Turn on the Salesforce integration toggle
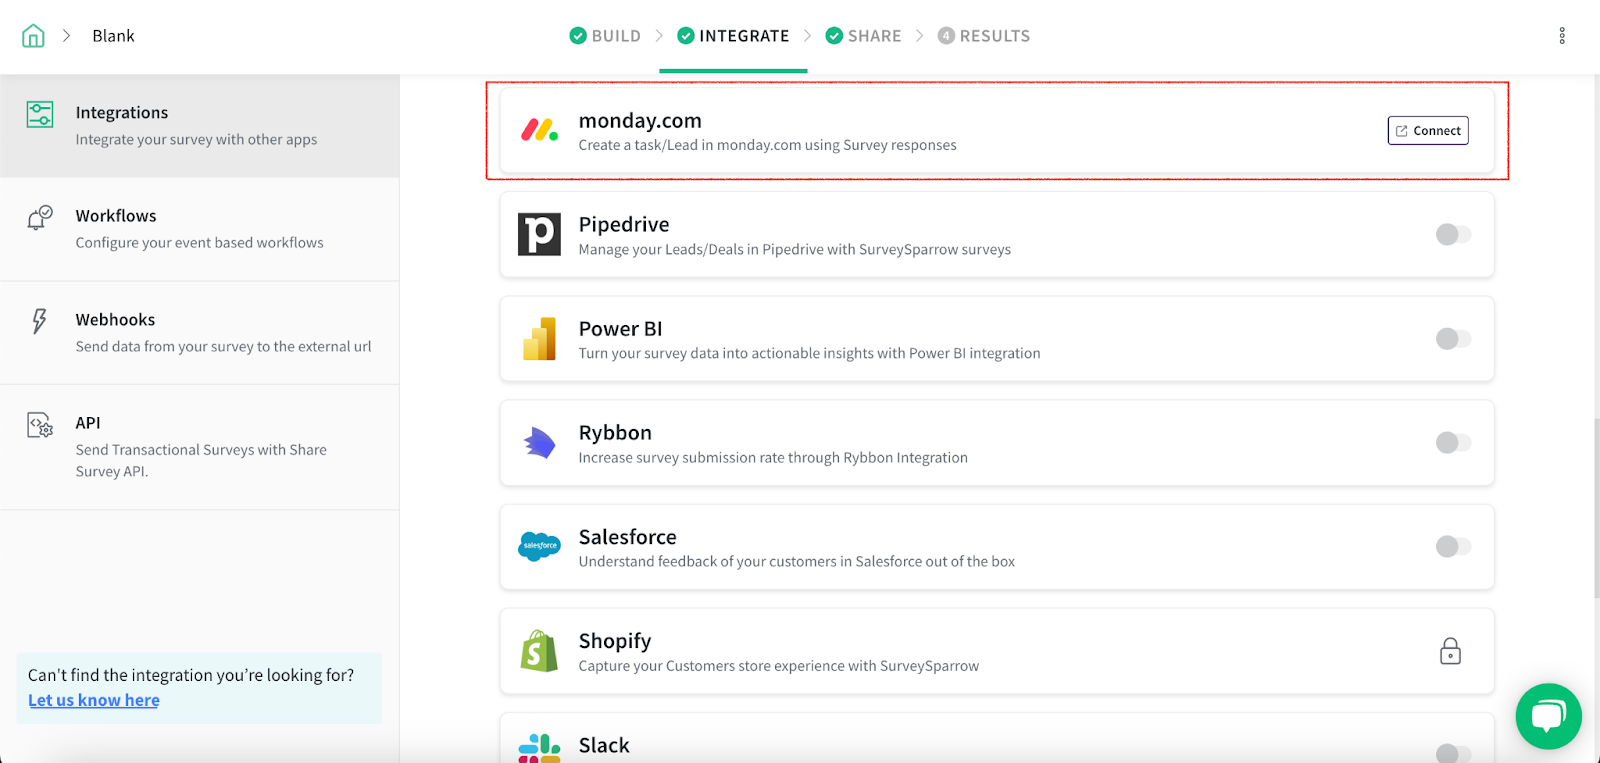This screenshot has width=1600, height=763. [1453, 546]
